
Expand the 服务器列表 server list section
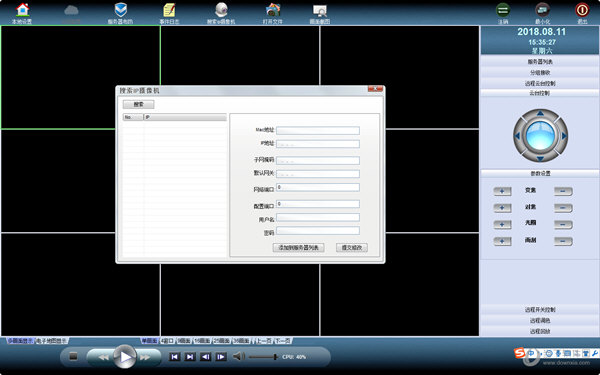click(x=540, y=62)
